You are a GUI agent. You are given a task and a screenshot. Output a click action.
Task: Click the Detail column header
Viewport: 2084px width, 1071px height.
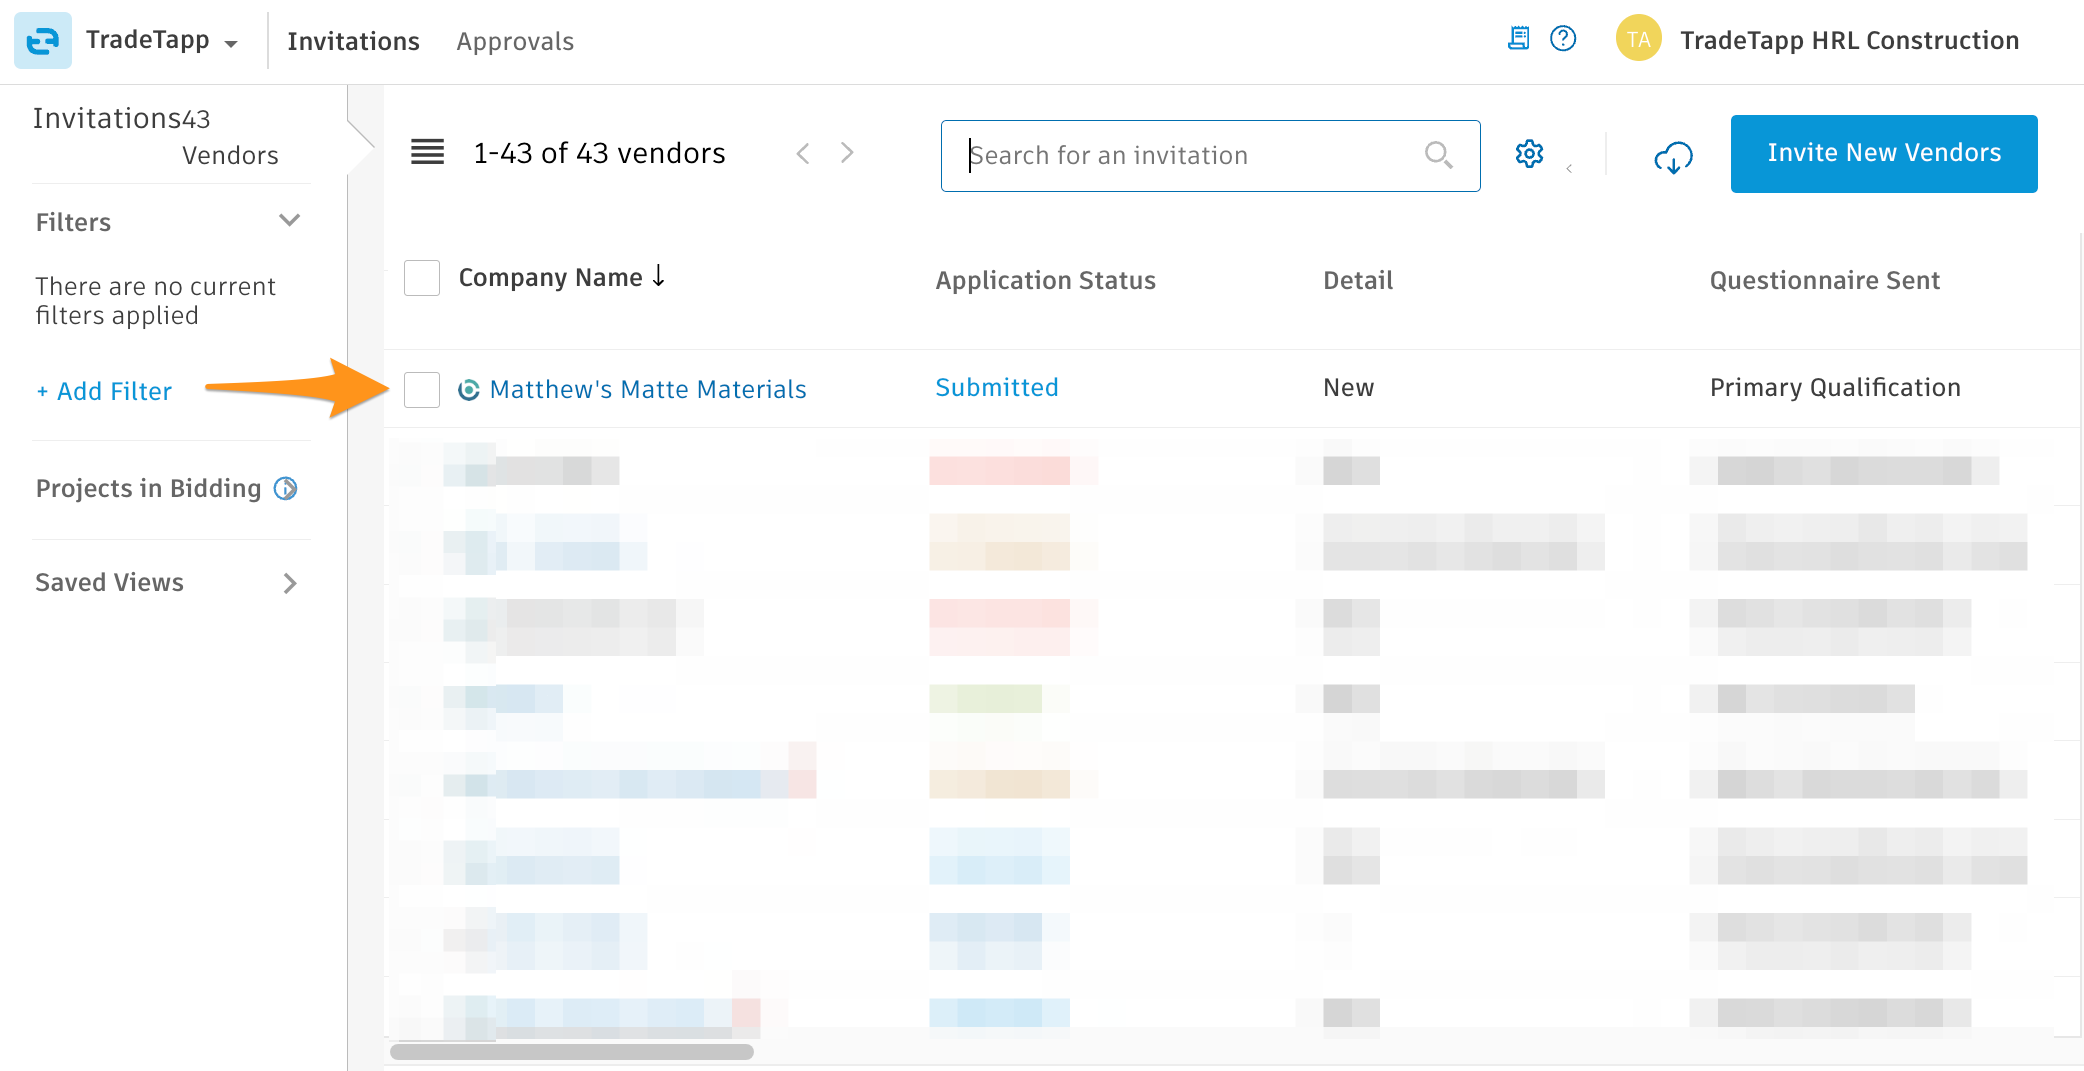[x=1358, y=281]
